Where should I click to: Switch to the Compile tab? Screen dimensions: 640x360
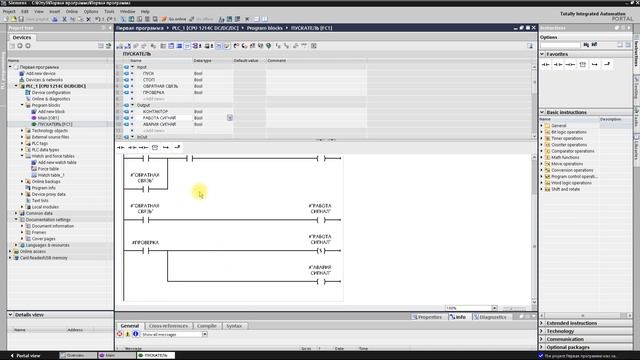click(207, 326)
